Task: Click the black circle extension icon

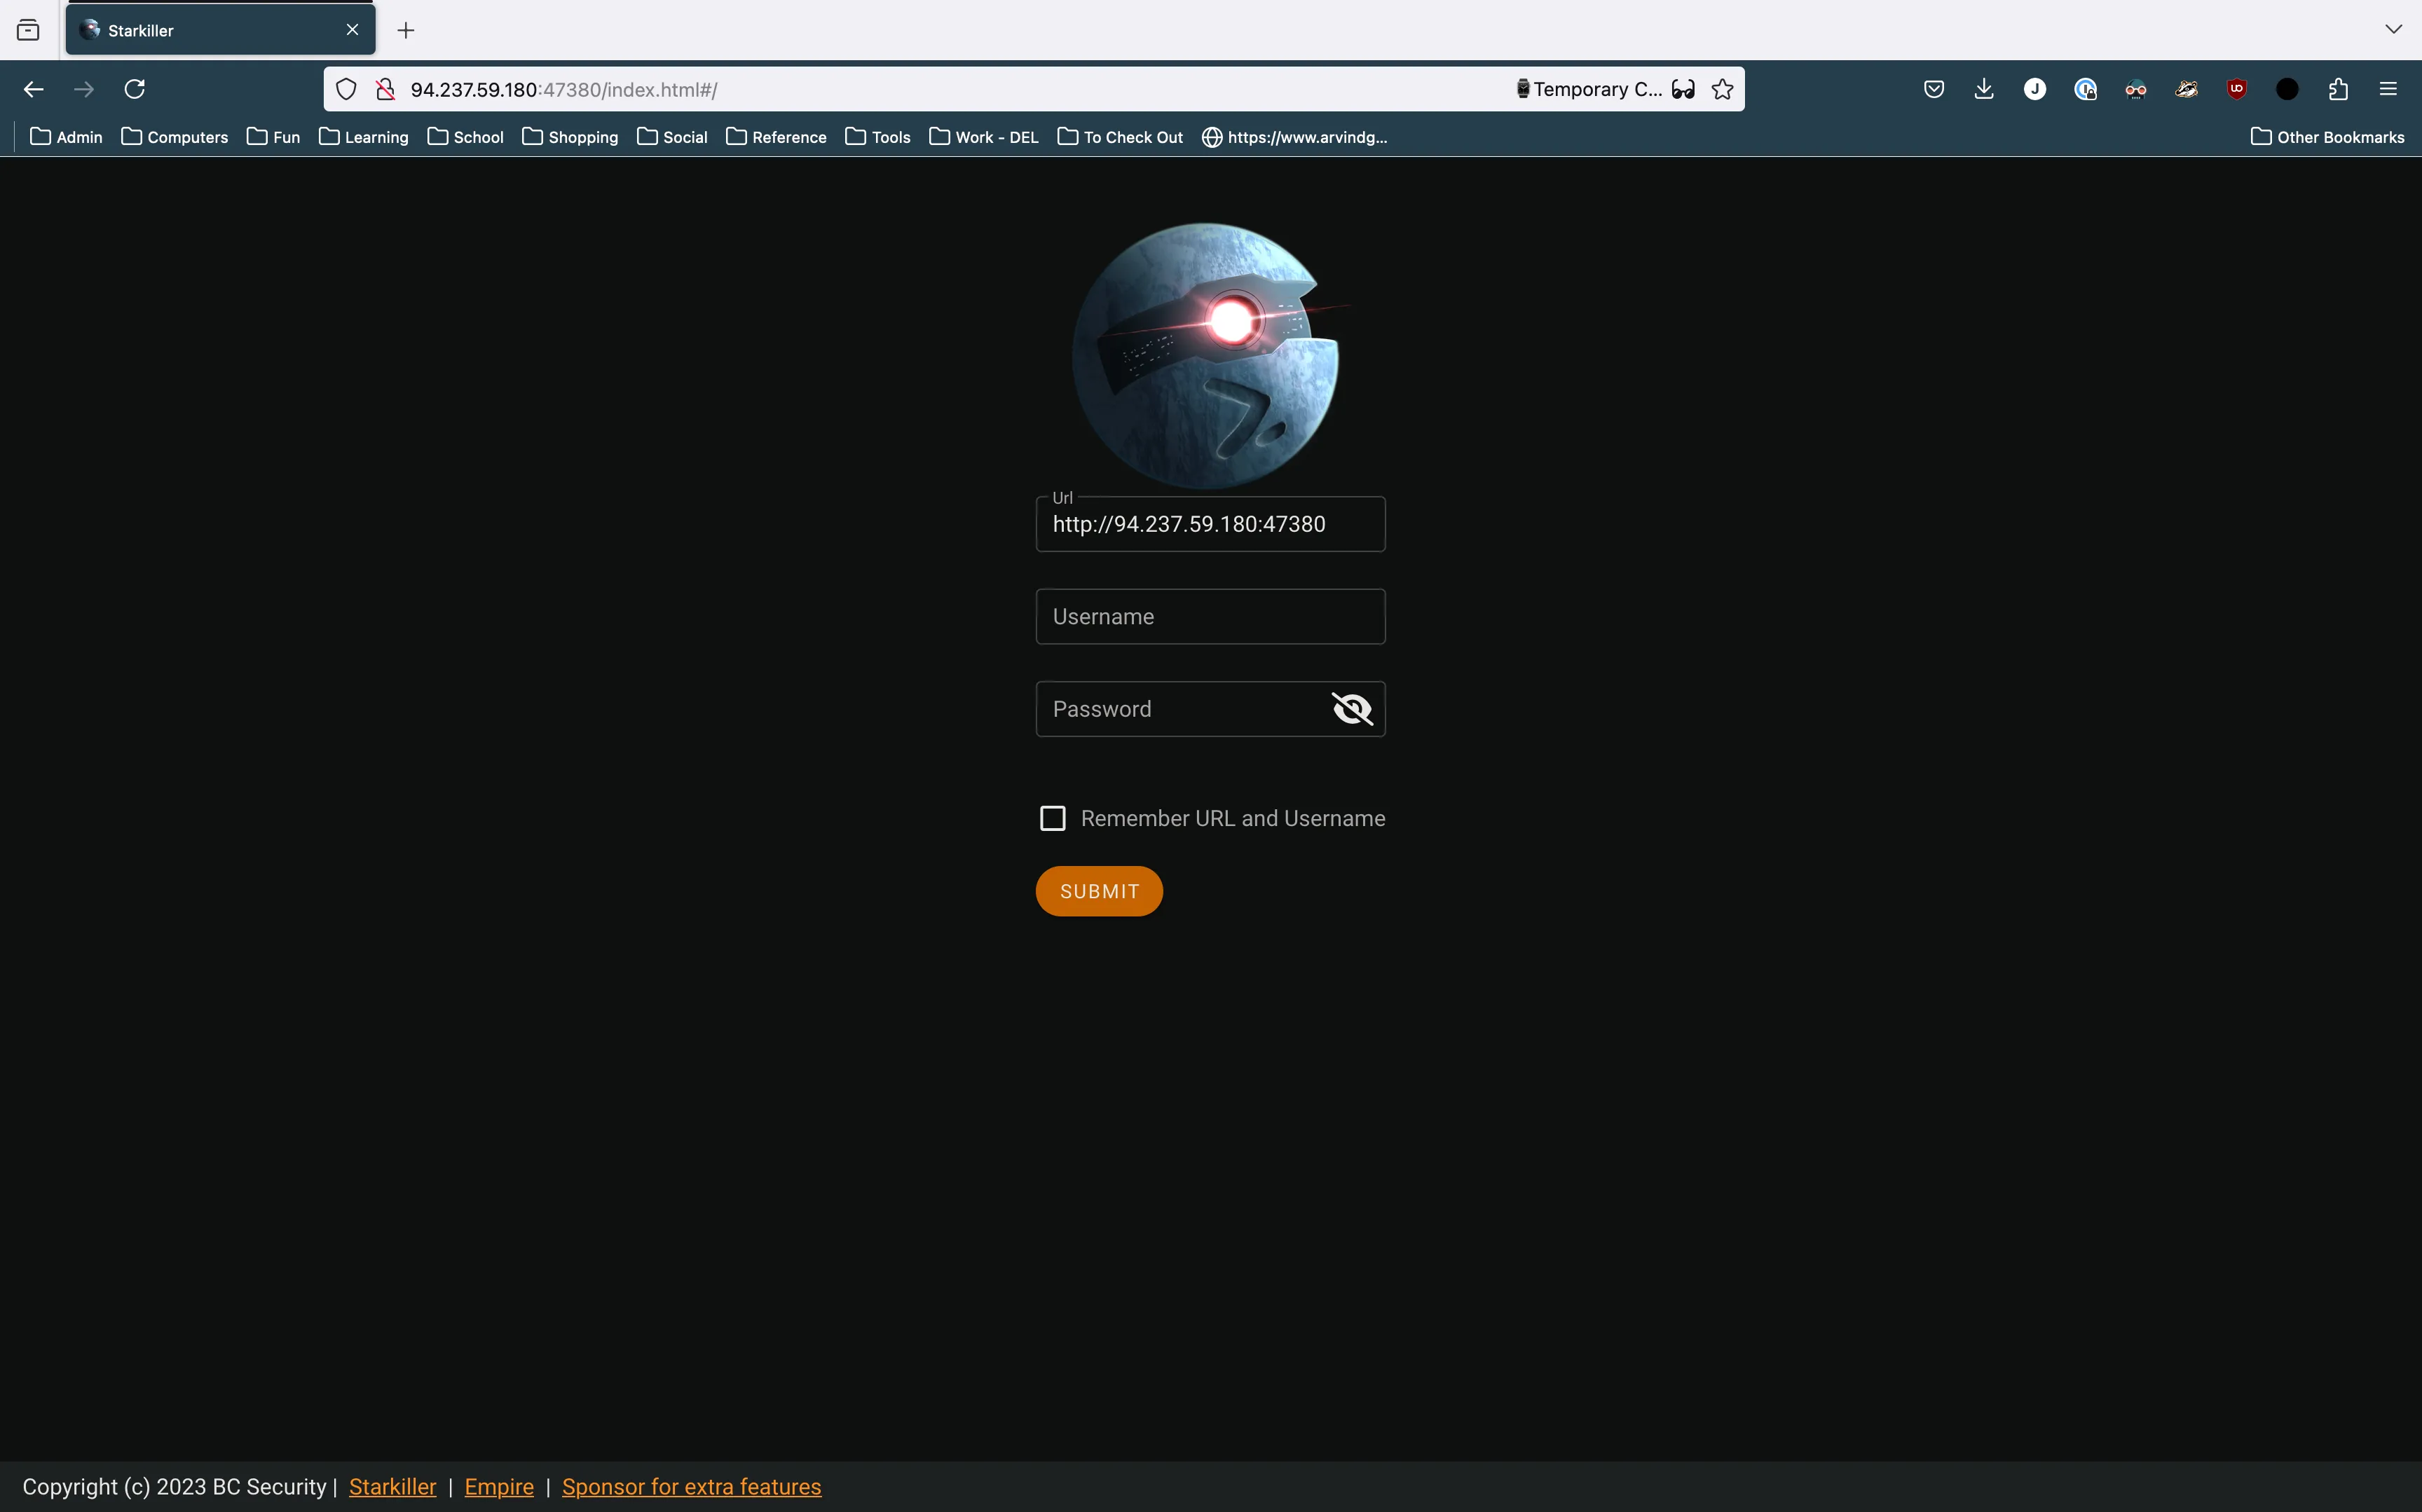Action: pyautogui.click(x=2287, y=89)
